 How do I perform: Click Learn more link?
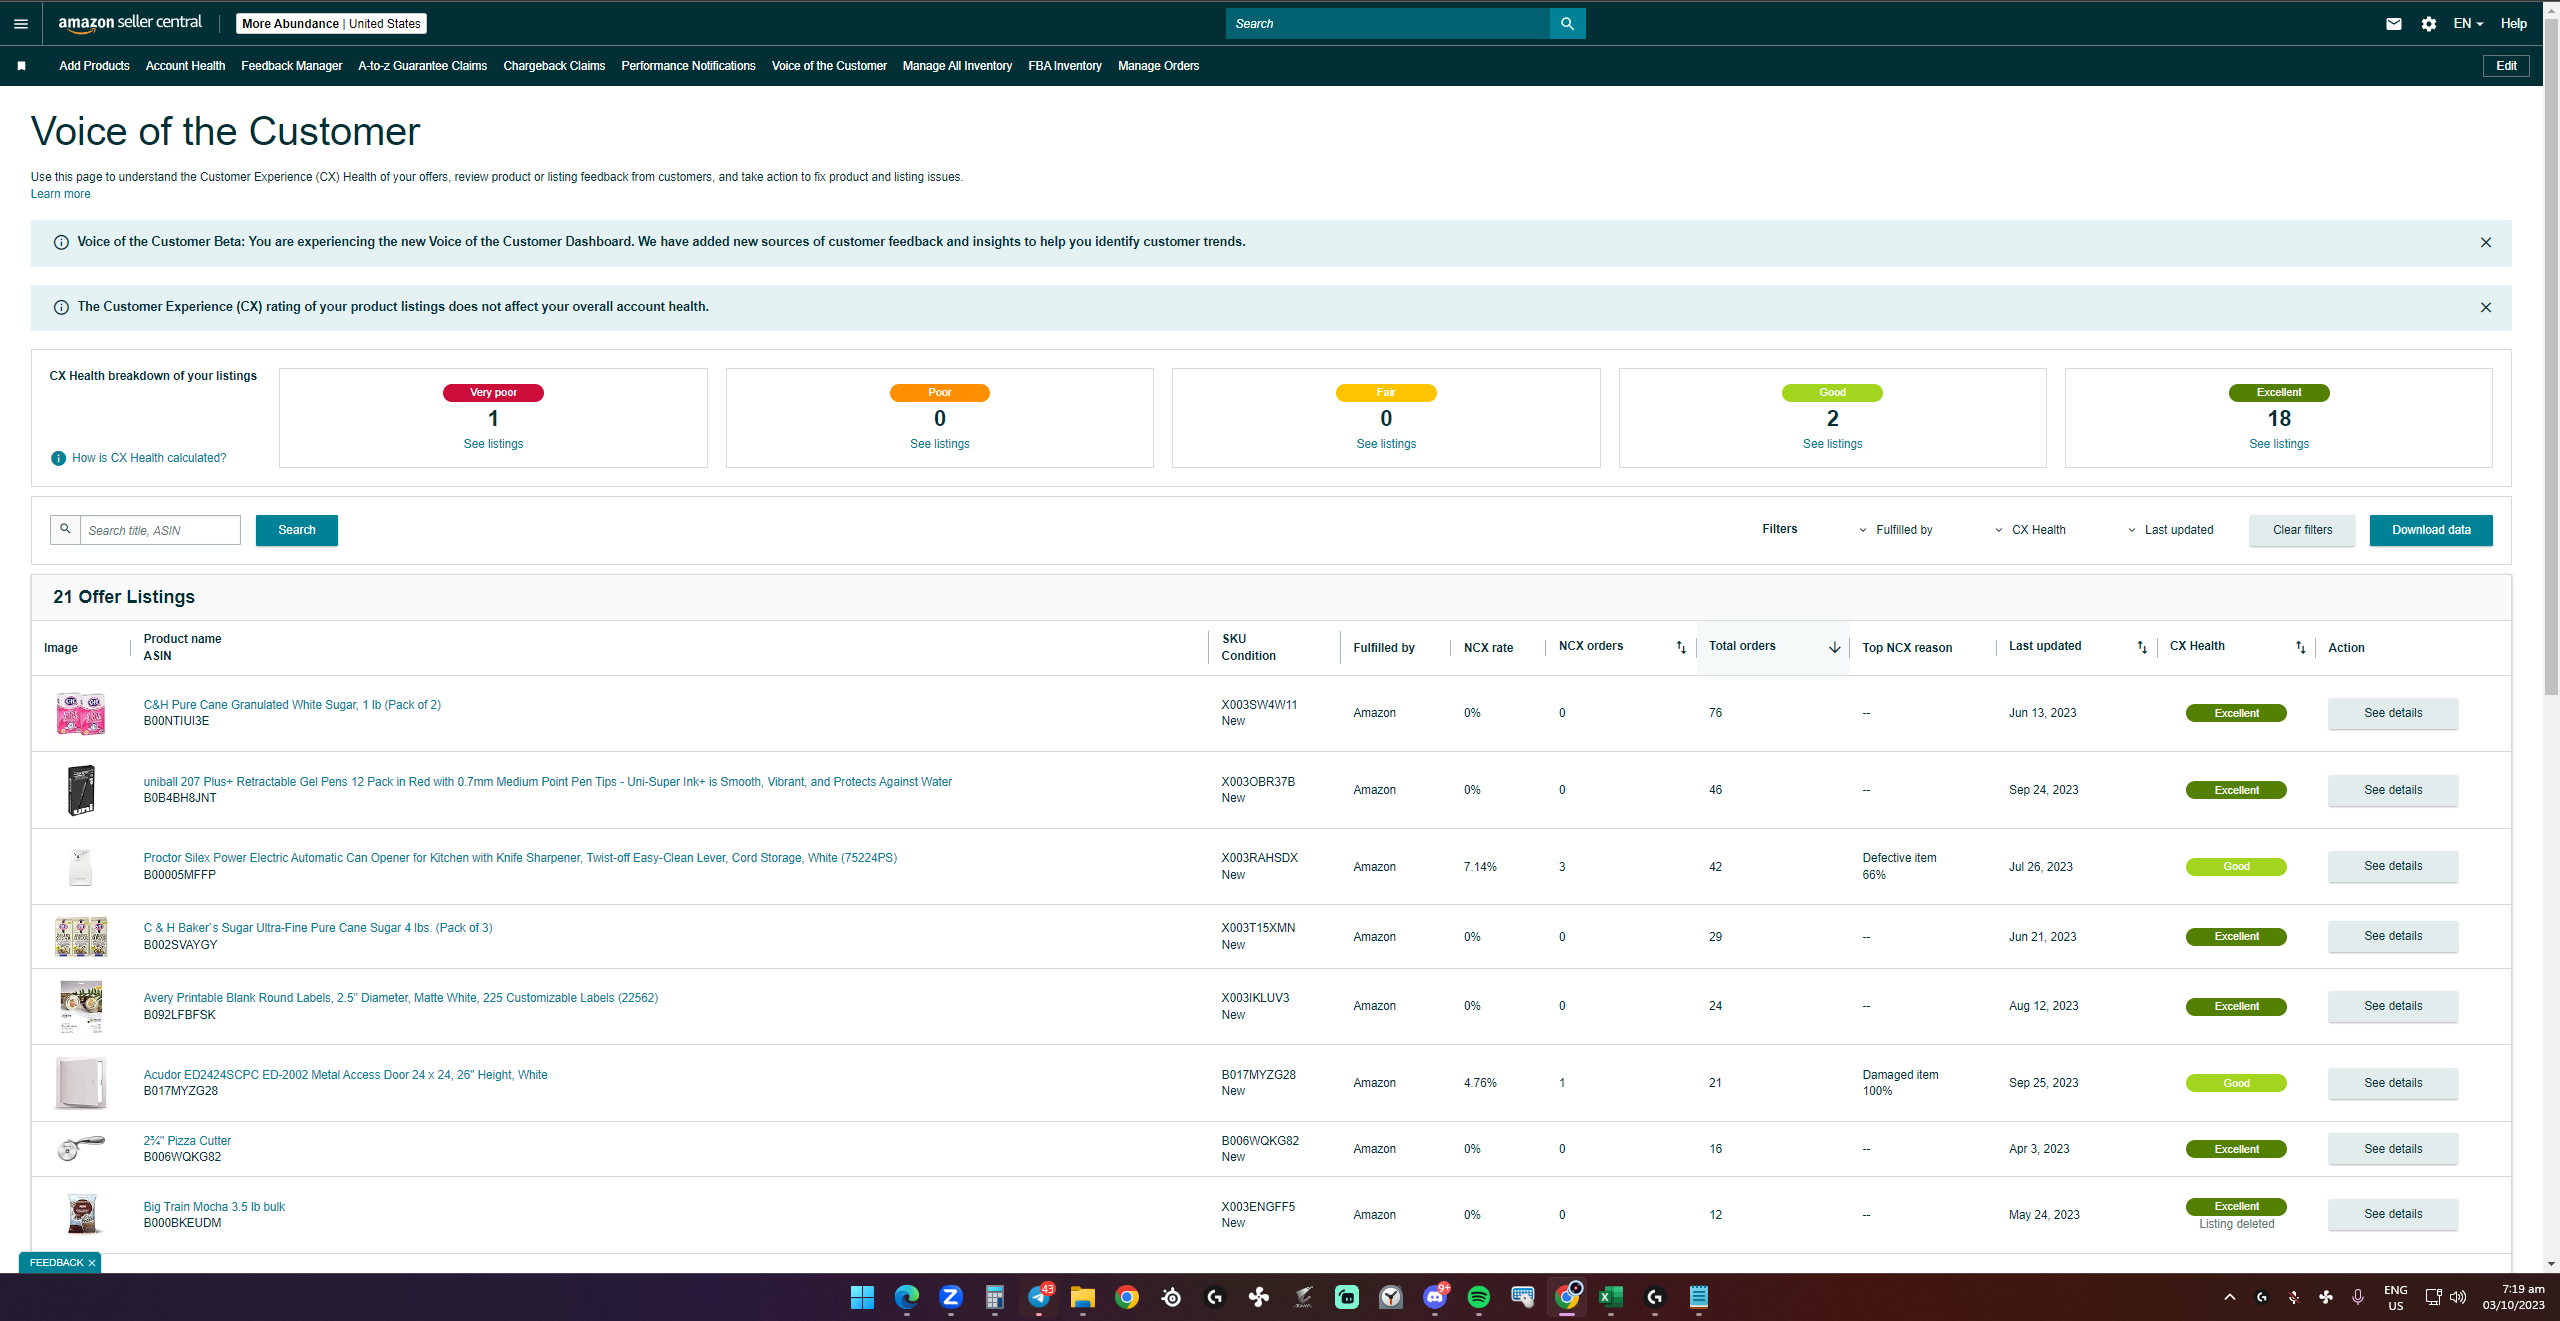pyautogui.click(x=60, y=195)
